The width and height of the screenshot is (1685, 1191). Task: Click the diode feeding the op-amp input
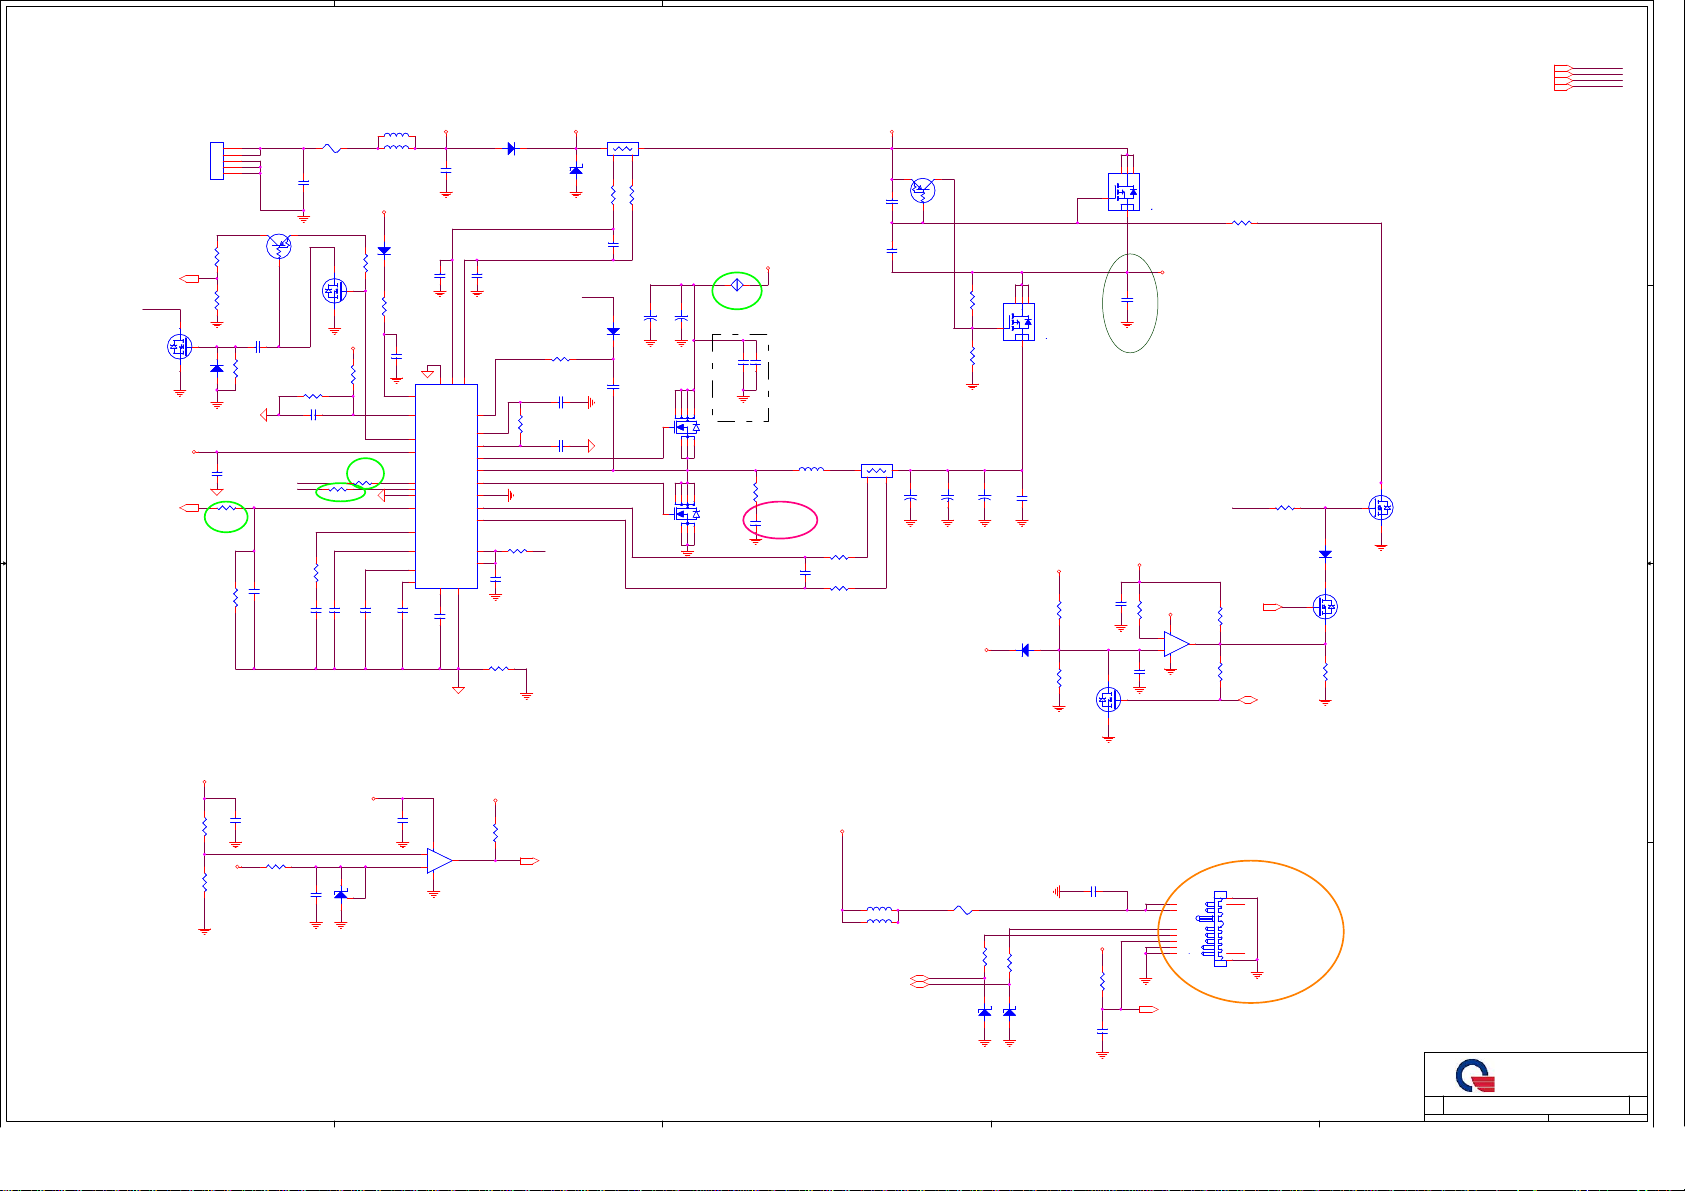[1024, 650]
